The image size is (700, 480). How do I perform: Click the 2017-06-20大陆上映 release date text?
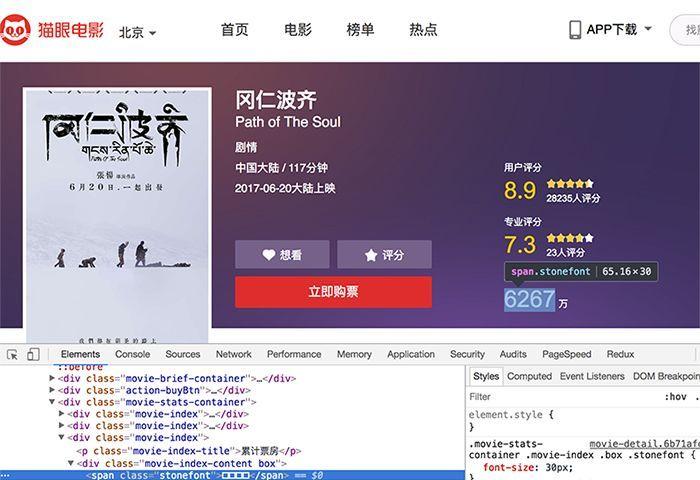[x=285, y=188]
